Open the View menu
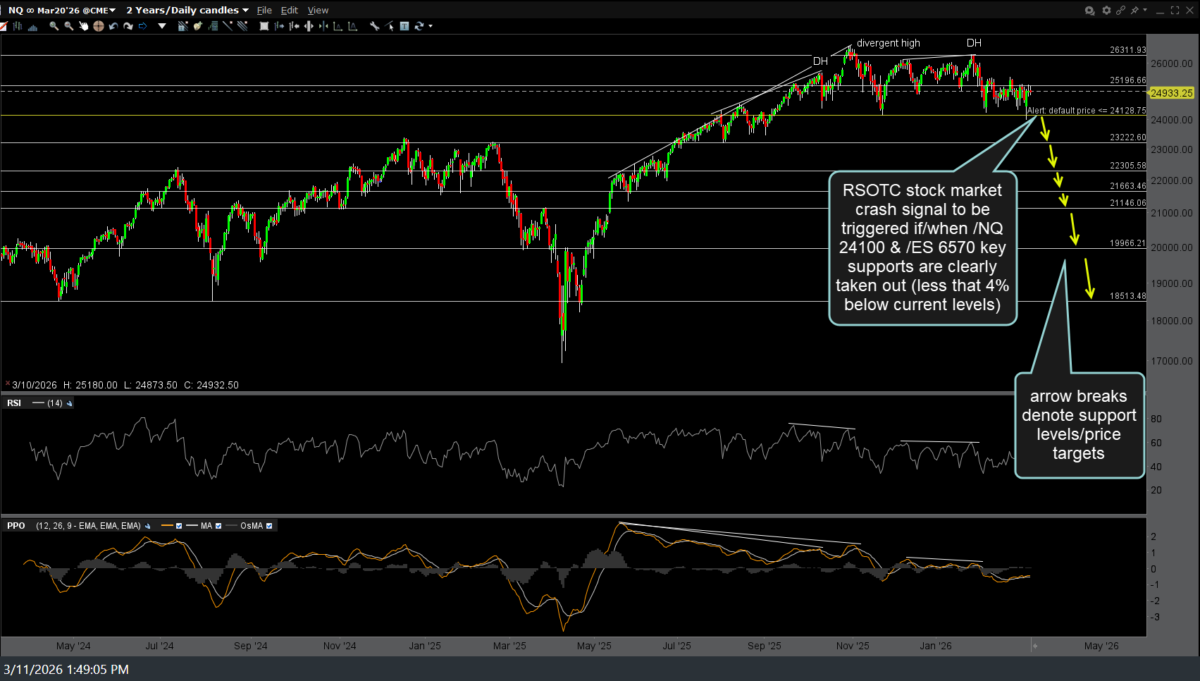This screenshot has width=1200, height=681. [318, 10]
